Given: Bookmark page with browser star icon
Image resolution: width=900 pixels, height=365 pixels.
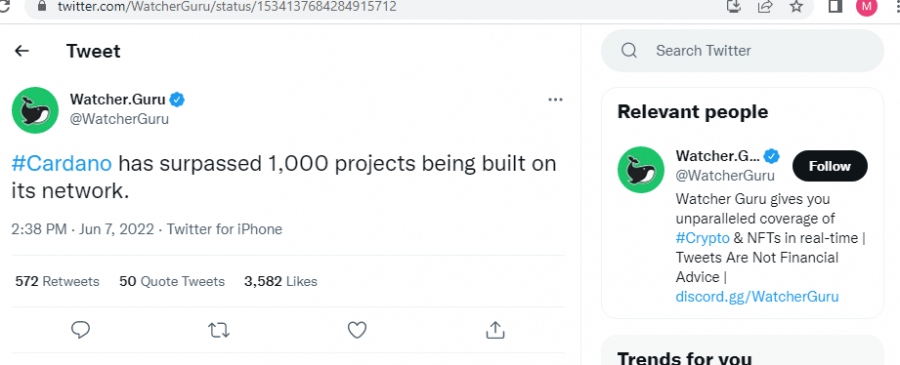Looking at the screenshot, I should (x=796, y=6).
